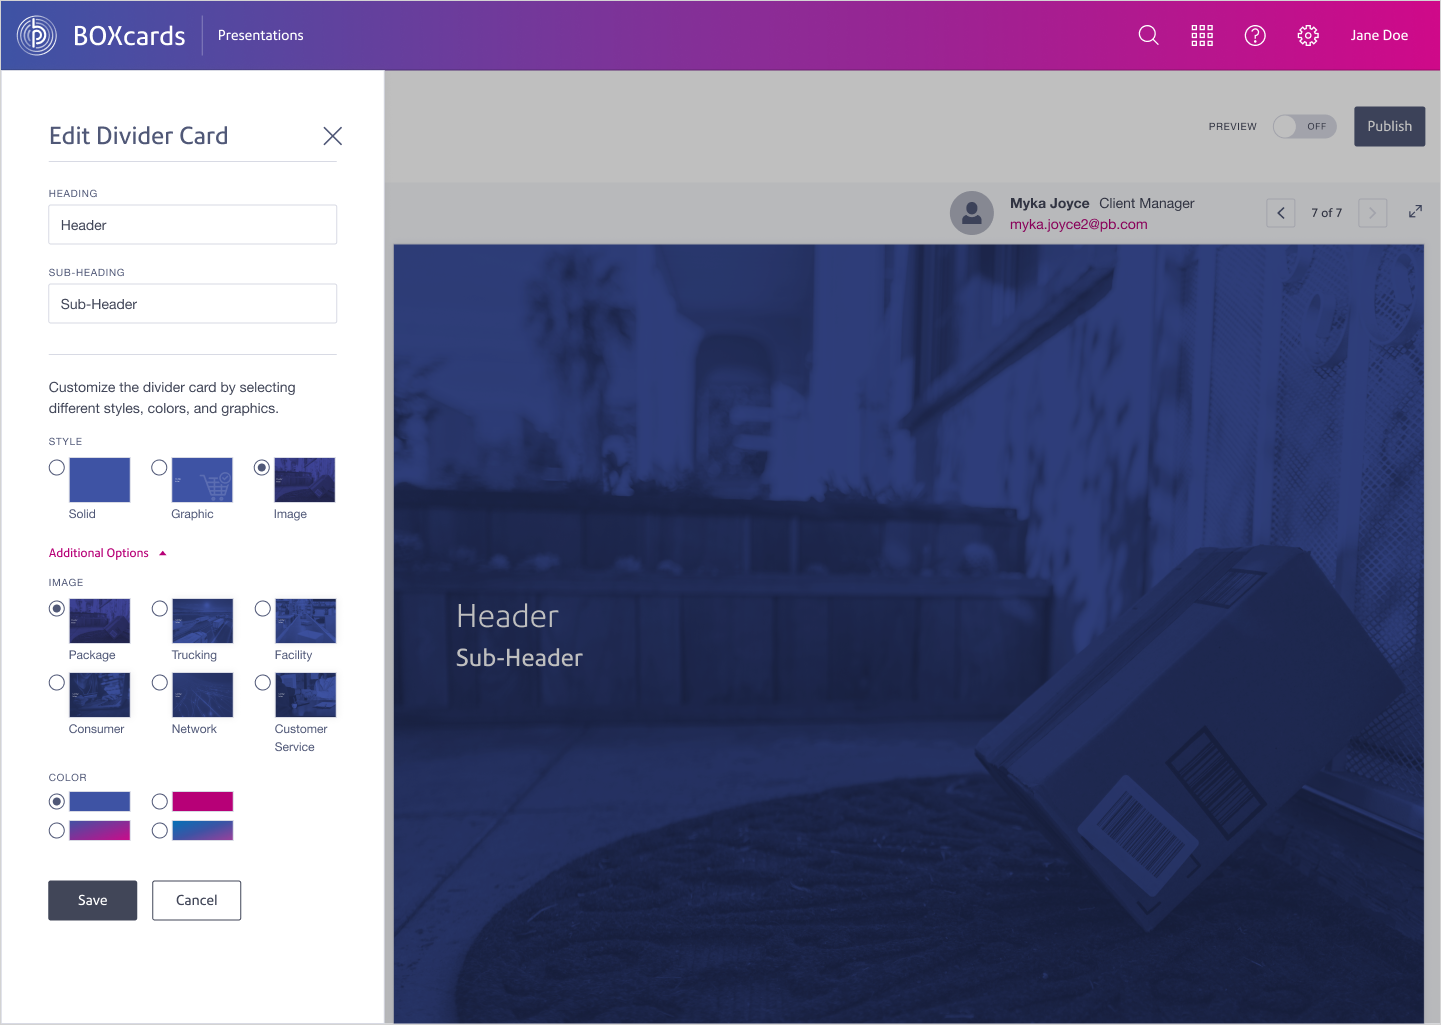Click the blue-cyan gradient swatch
Image resolution: width=1441 pixels, height=1025 pixels.
(x=202, y=831)
